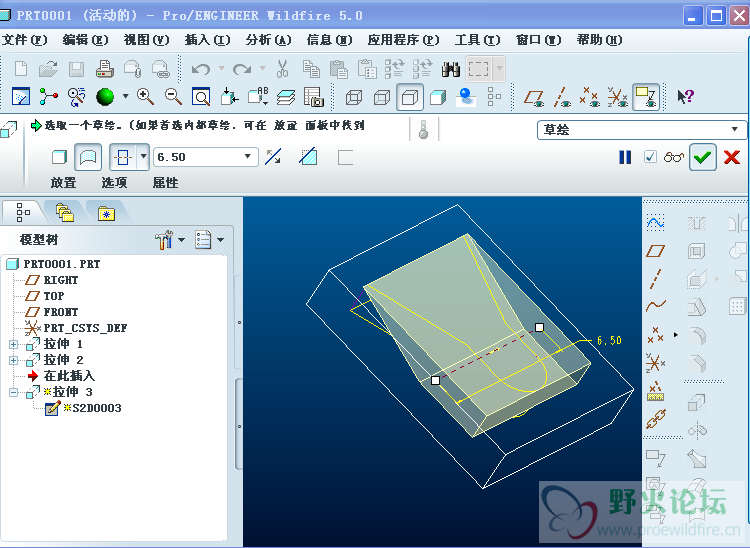The height and width of the screenshot is (548, 750).
Task: Click the Repaint screen icon
Action: (x=21, y=97)
